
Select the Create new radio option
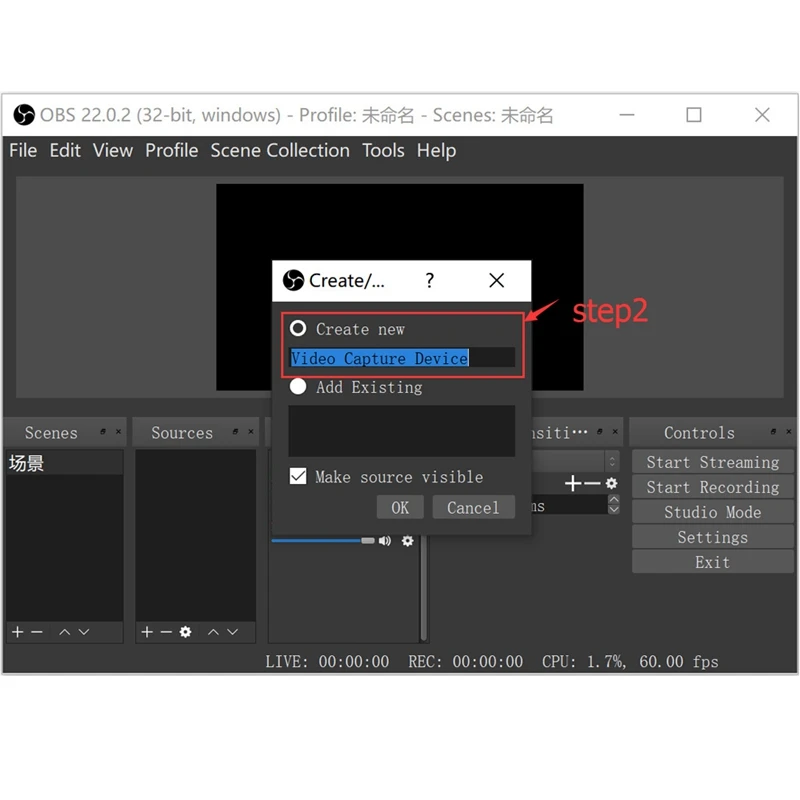click(298, 328)
